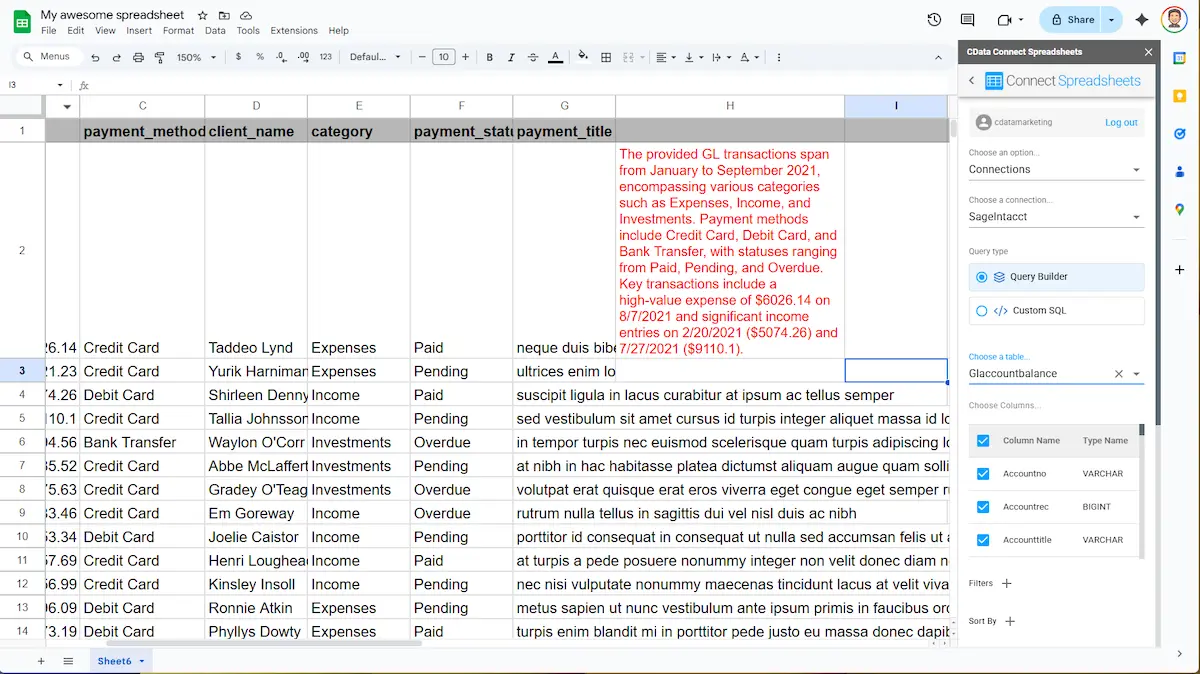Log out of cdatamarketing account
This screenshot has height=674, width=1200.
click(x=1121, y=122)
